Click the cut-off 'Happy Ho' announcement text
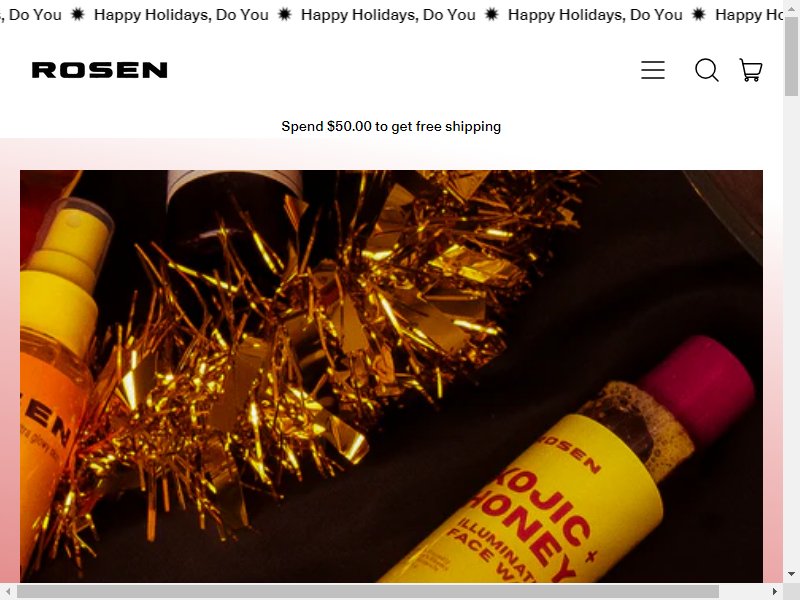The width and height of the screenshot is (800, 600). [748, 15]
